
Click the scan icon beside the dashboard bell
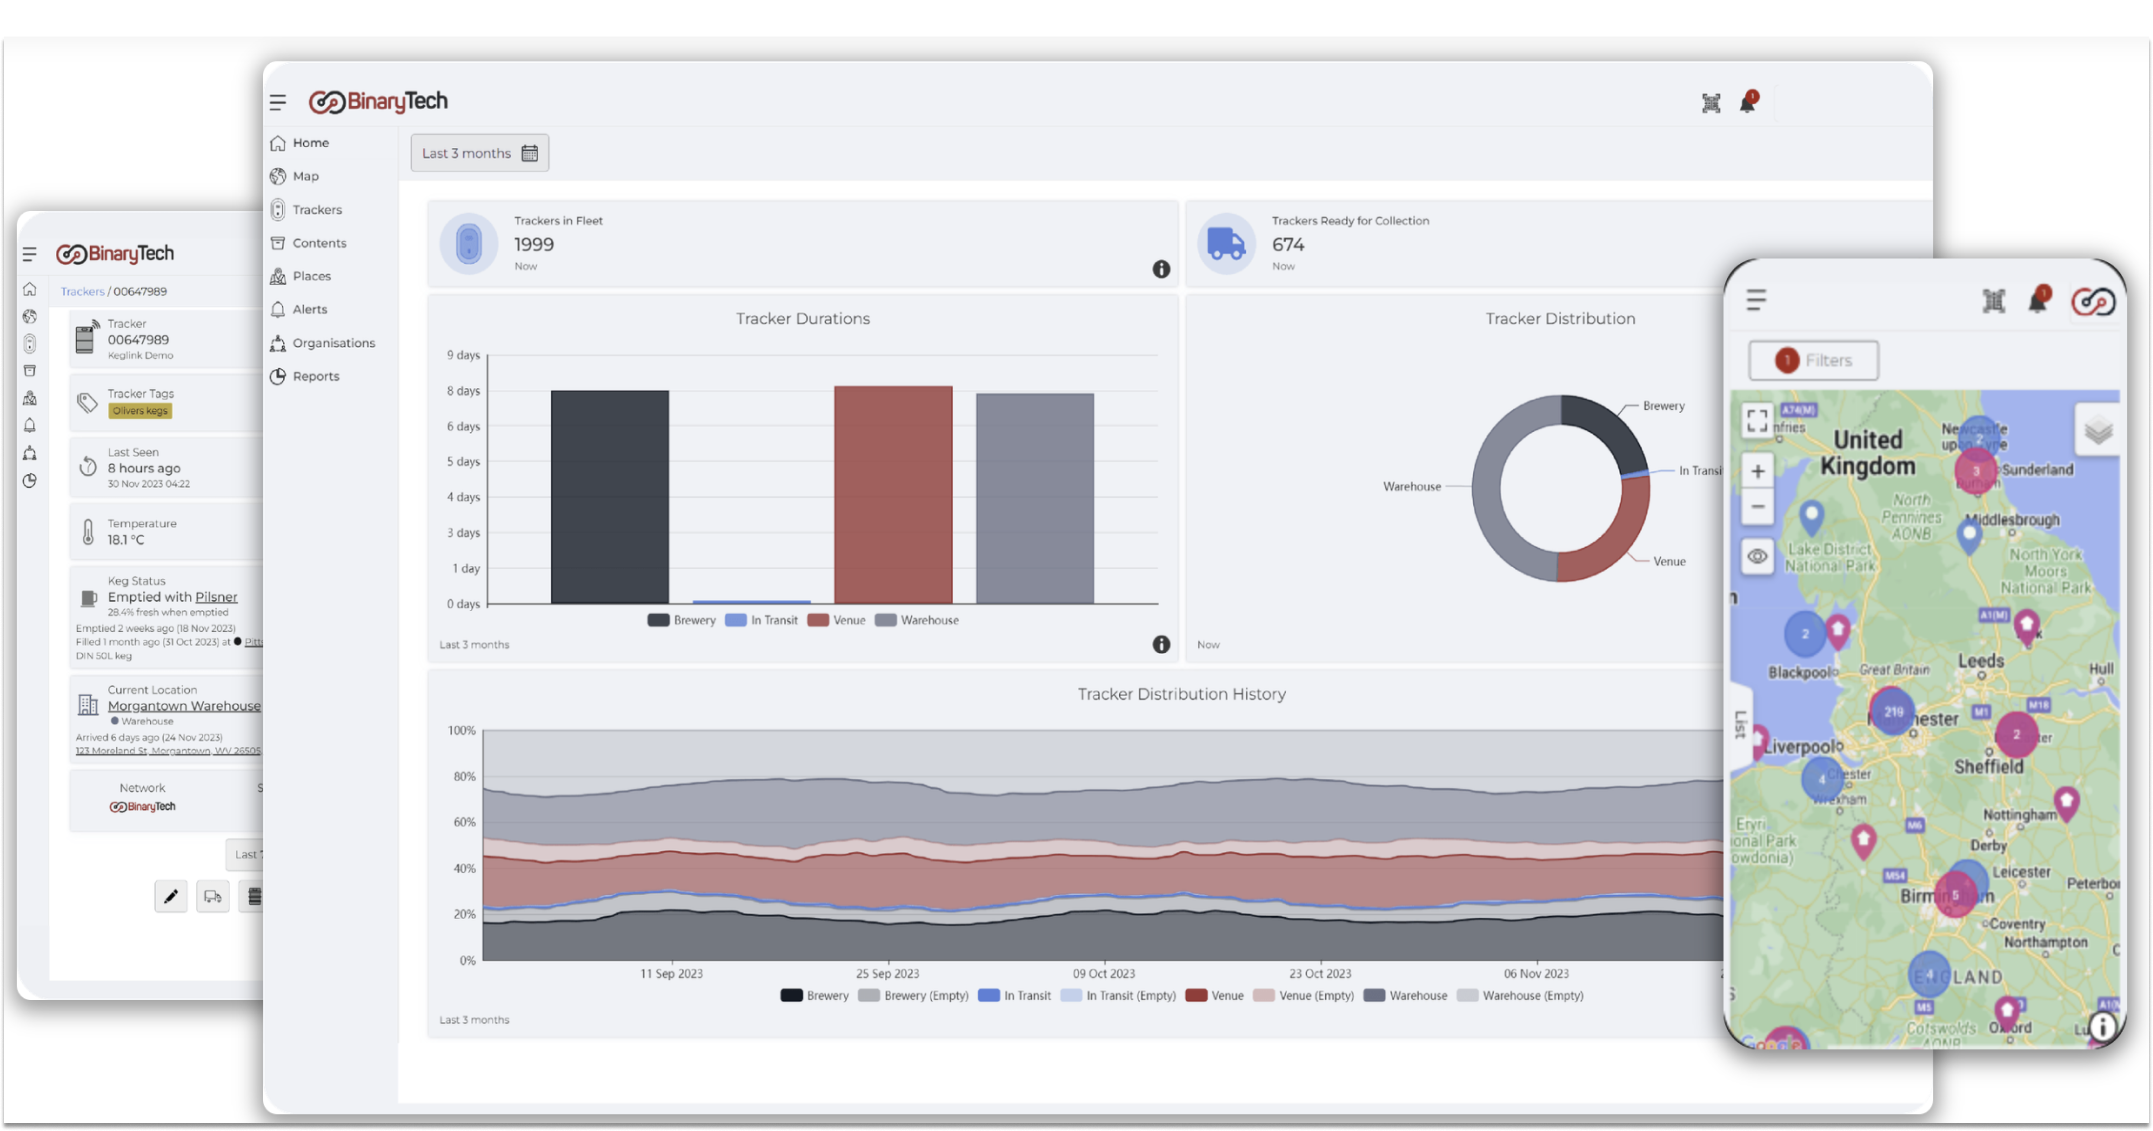(x=1711, y=103)
